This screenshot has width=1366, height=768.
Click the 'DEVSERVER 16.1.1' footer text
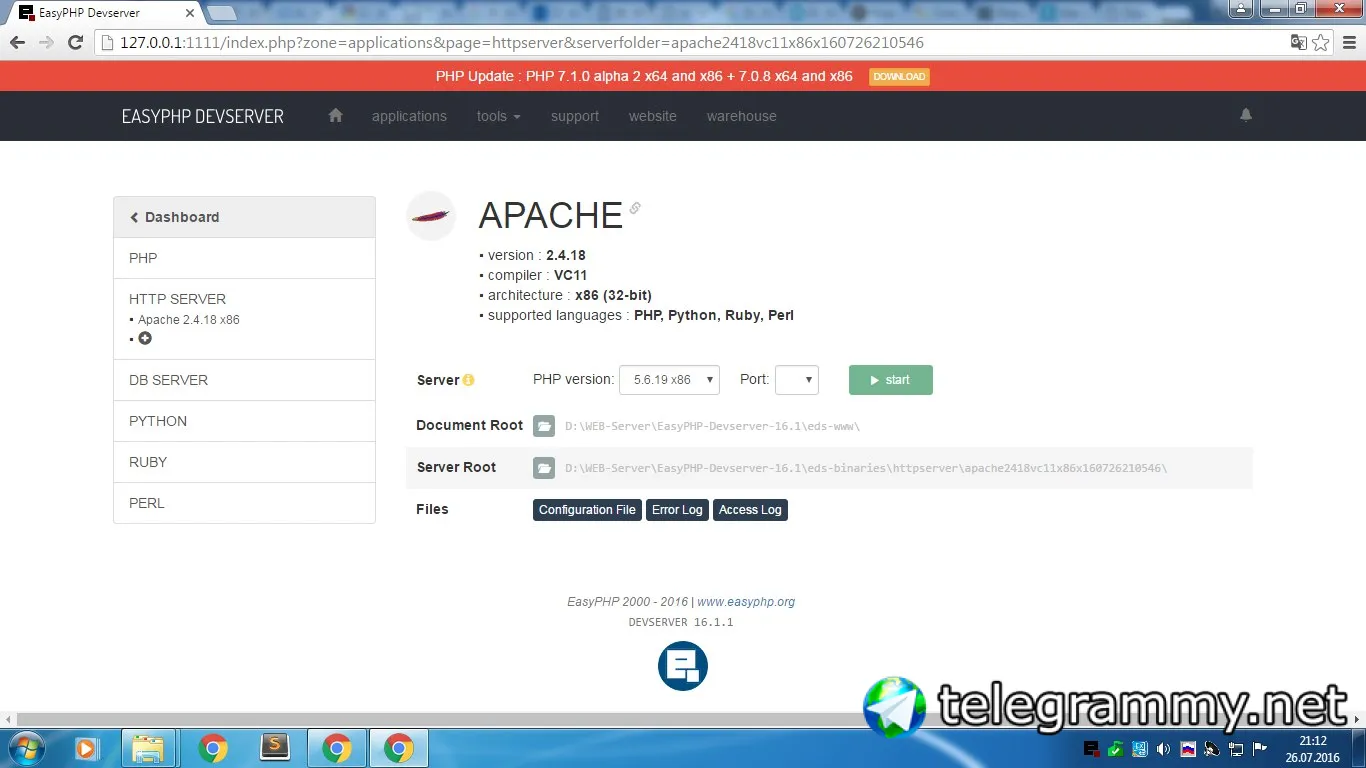click(x=681, y=622)
